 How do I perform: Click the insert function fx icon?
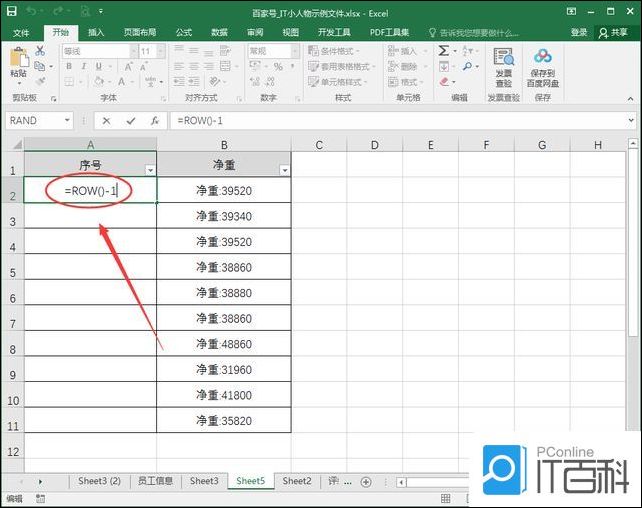155,120
